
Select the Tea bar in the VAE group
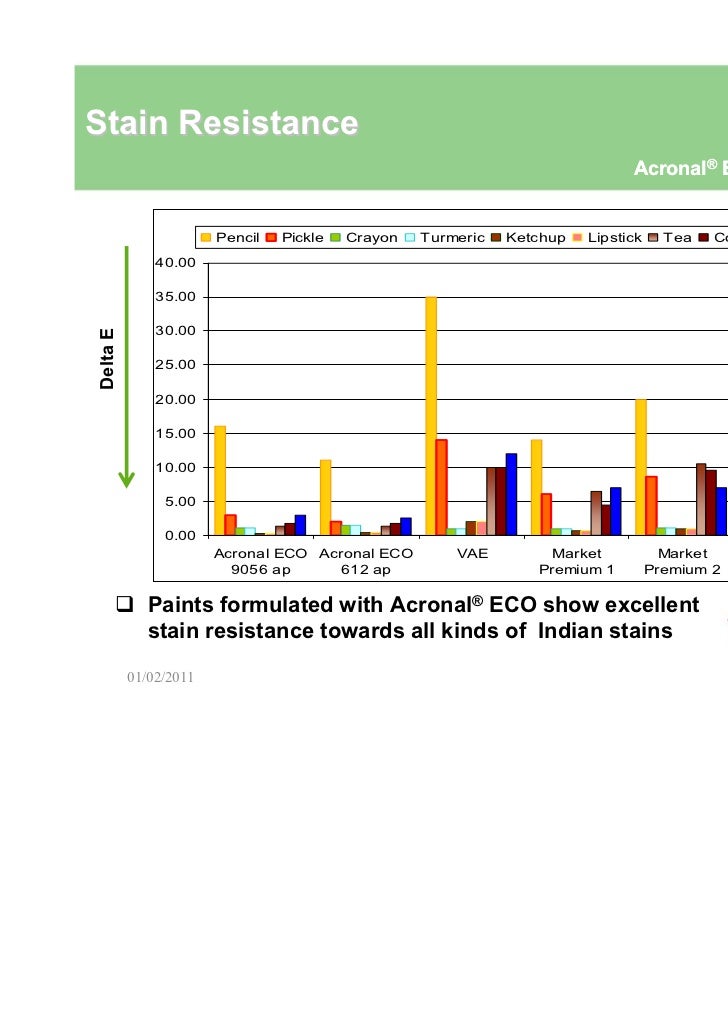pyautogui.click(x=491, y=502)
